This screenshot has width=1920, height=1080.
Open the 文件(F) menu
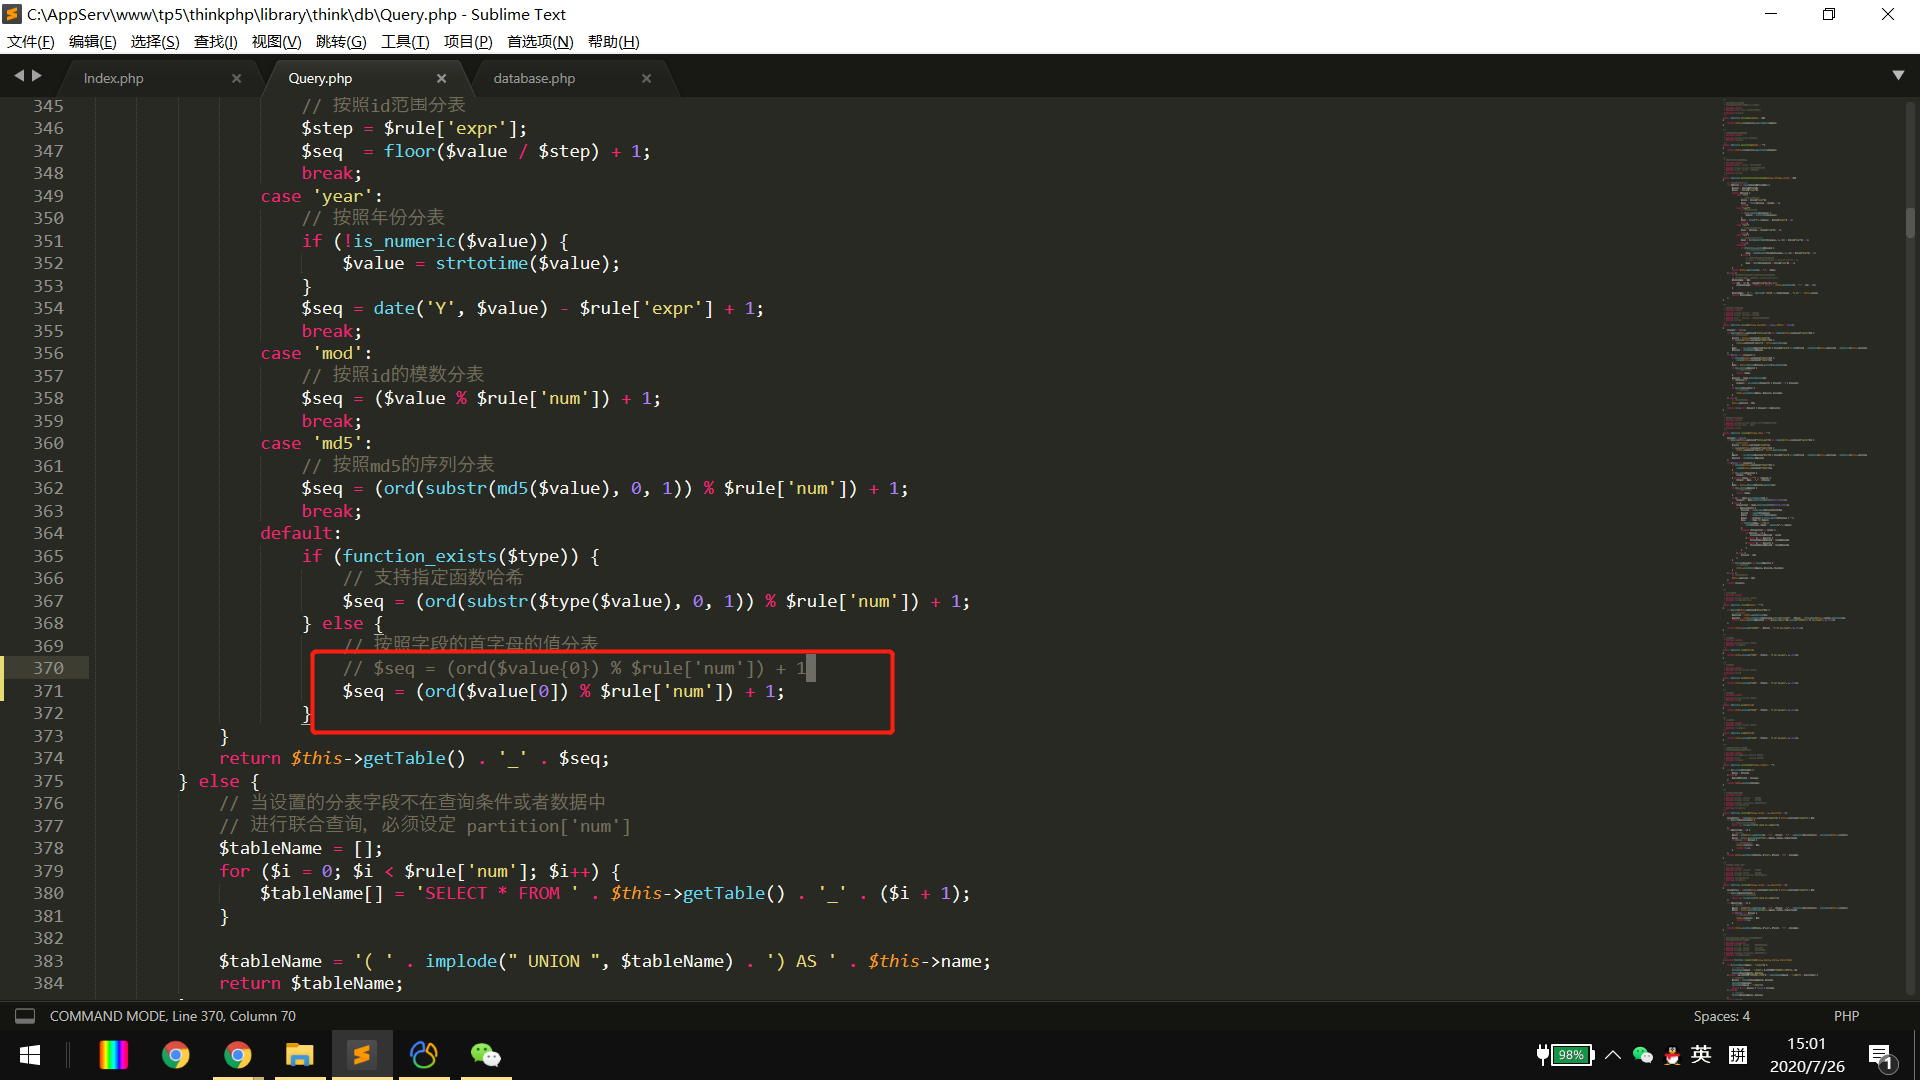coord(30,41)
